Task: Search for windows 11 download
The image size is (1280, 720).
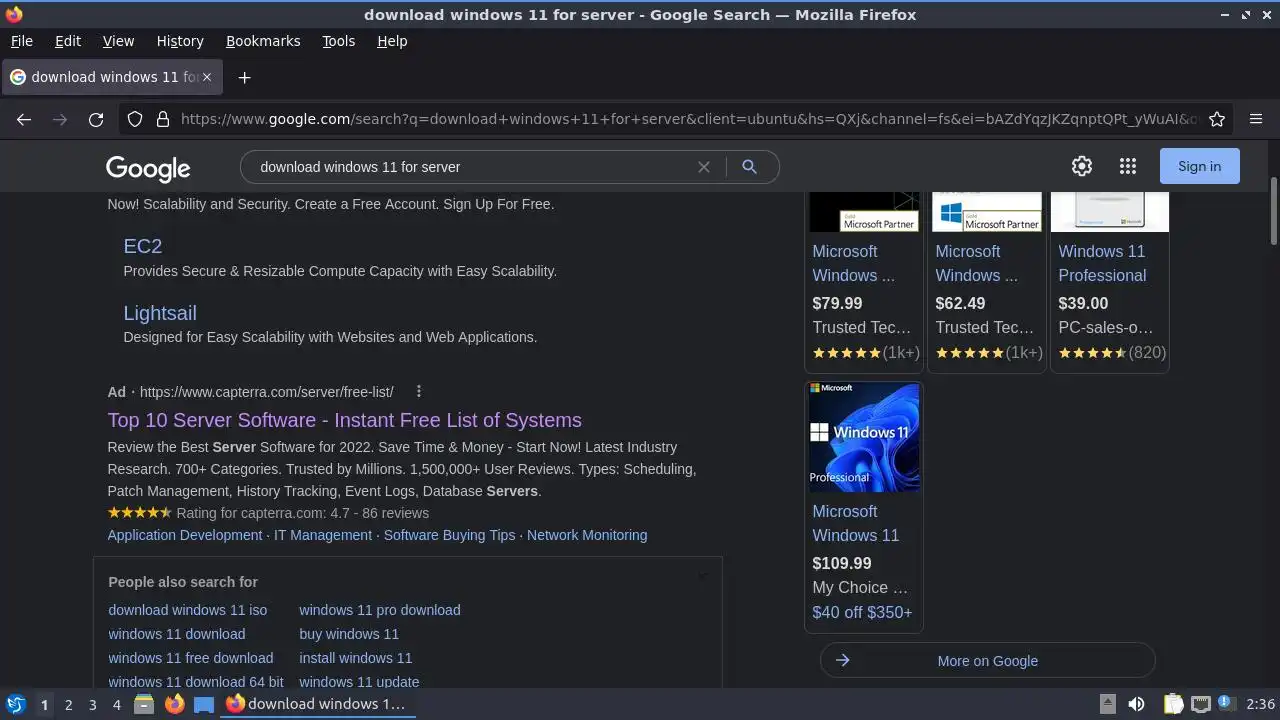Action: 177,634
